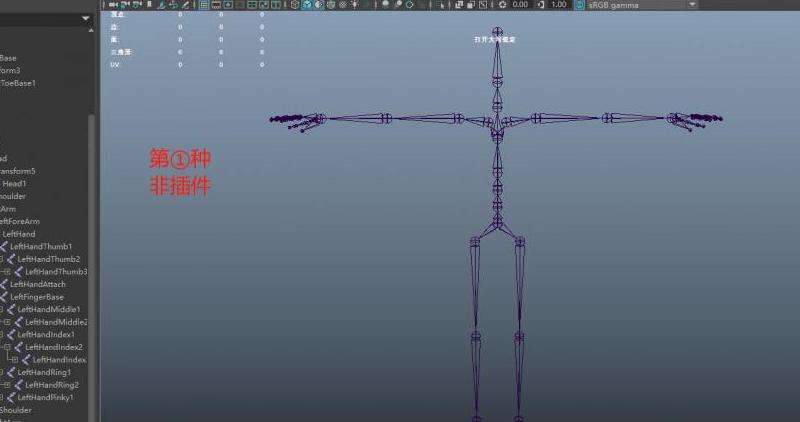Toggle wireframe display cube icon
The image size is (800, 422).
coord(295,5)
